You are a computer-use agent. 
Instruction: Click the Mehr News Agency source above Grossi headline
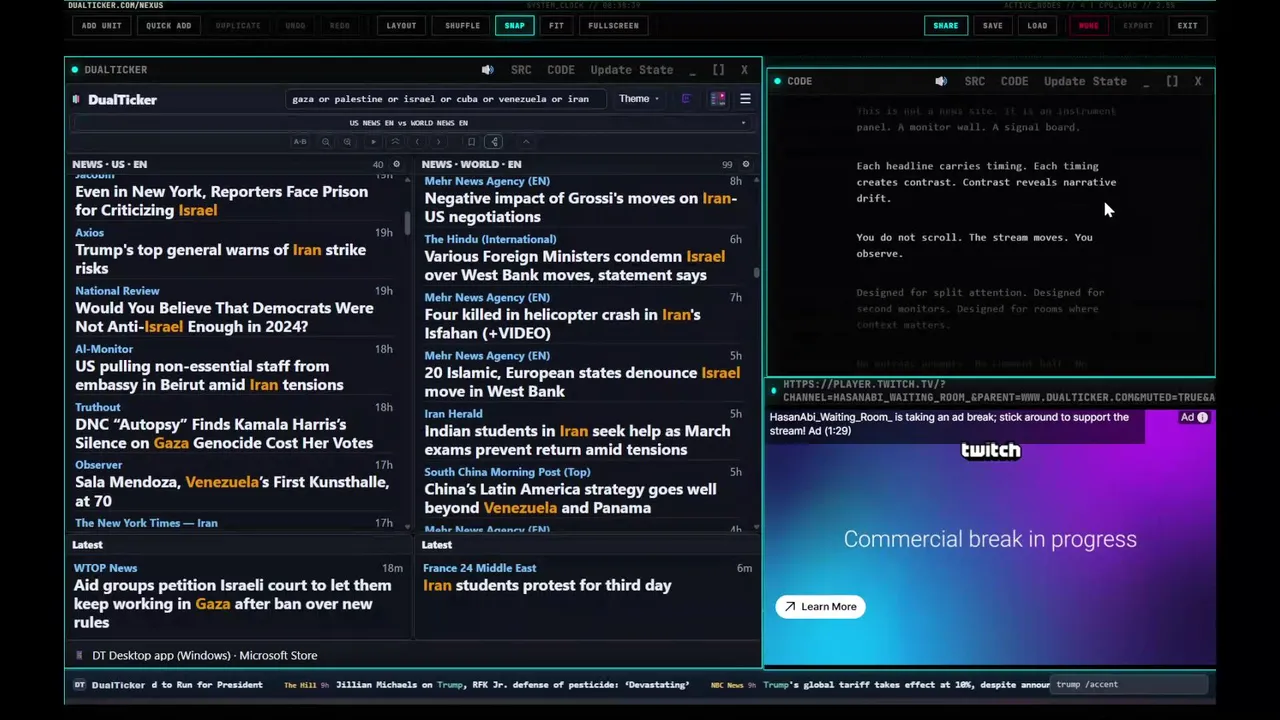coord(487,181)
